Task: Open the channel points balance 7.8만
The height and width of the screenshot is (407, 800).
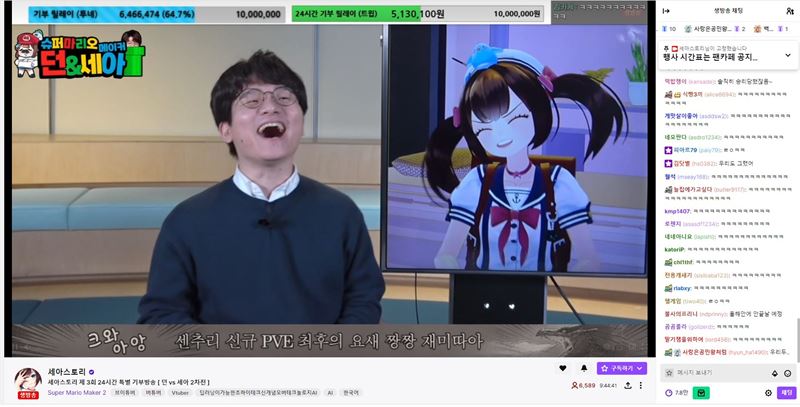Action: [677, 393]
